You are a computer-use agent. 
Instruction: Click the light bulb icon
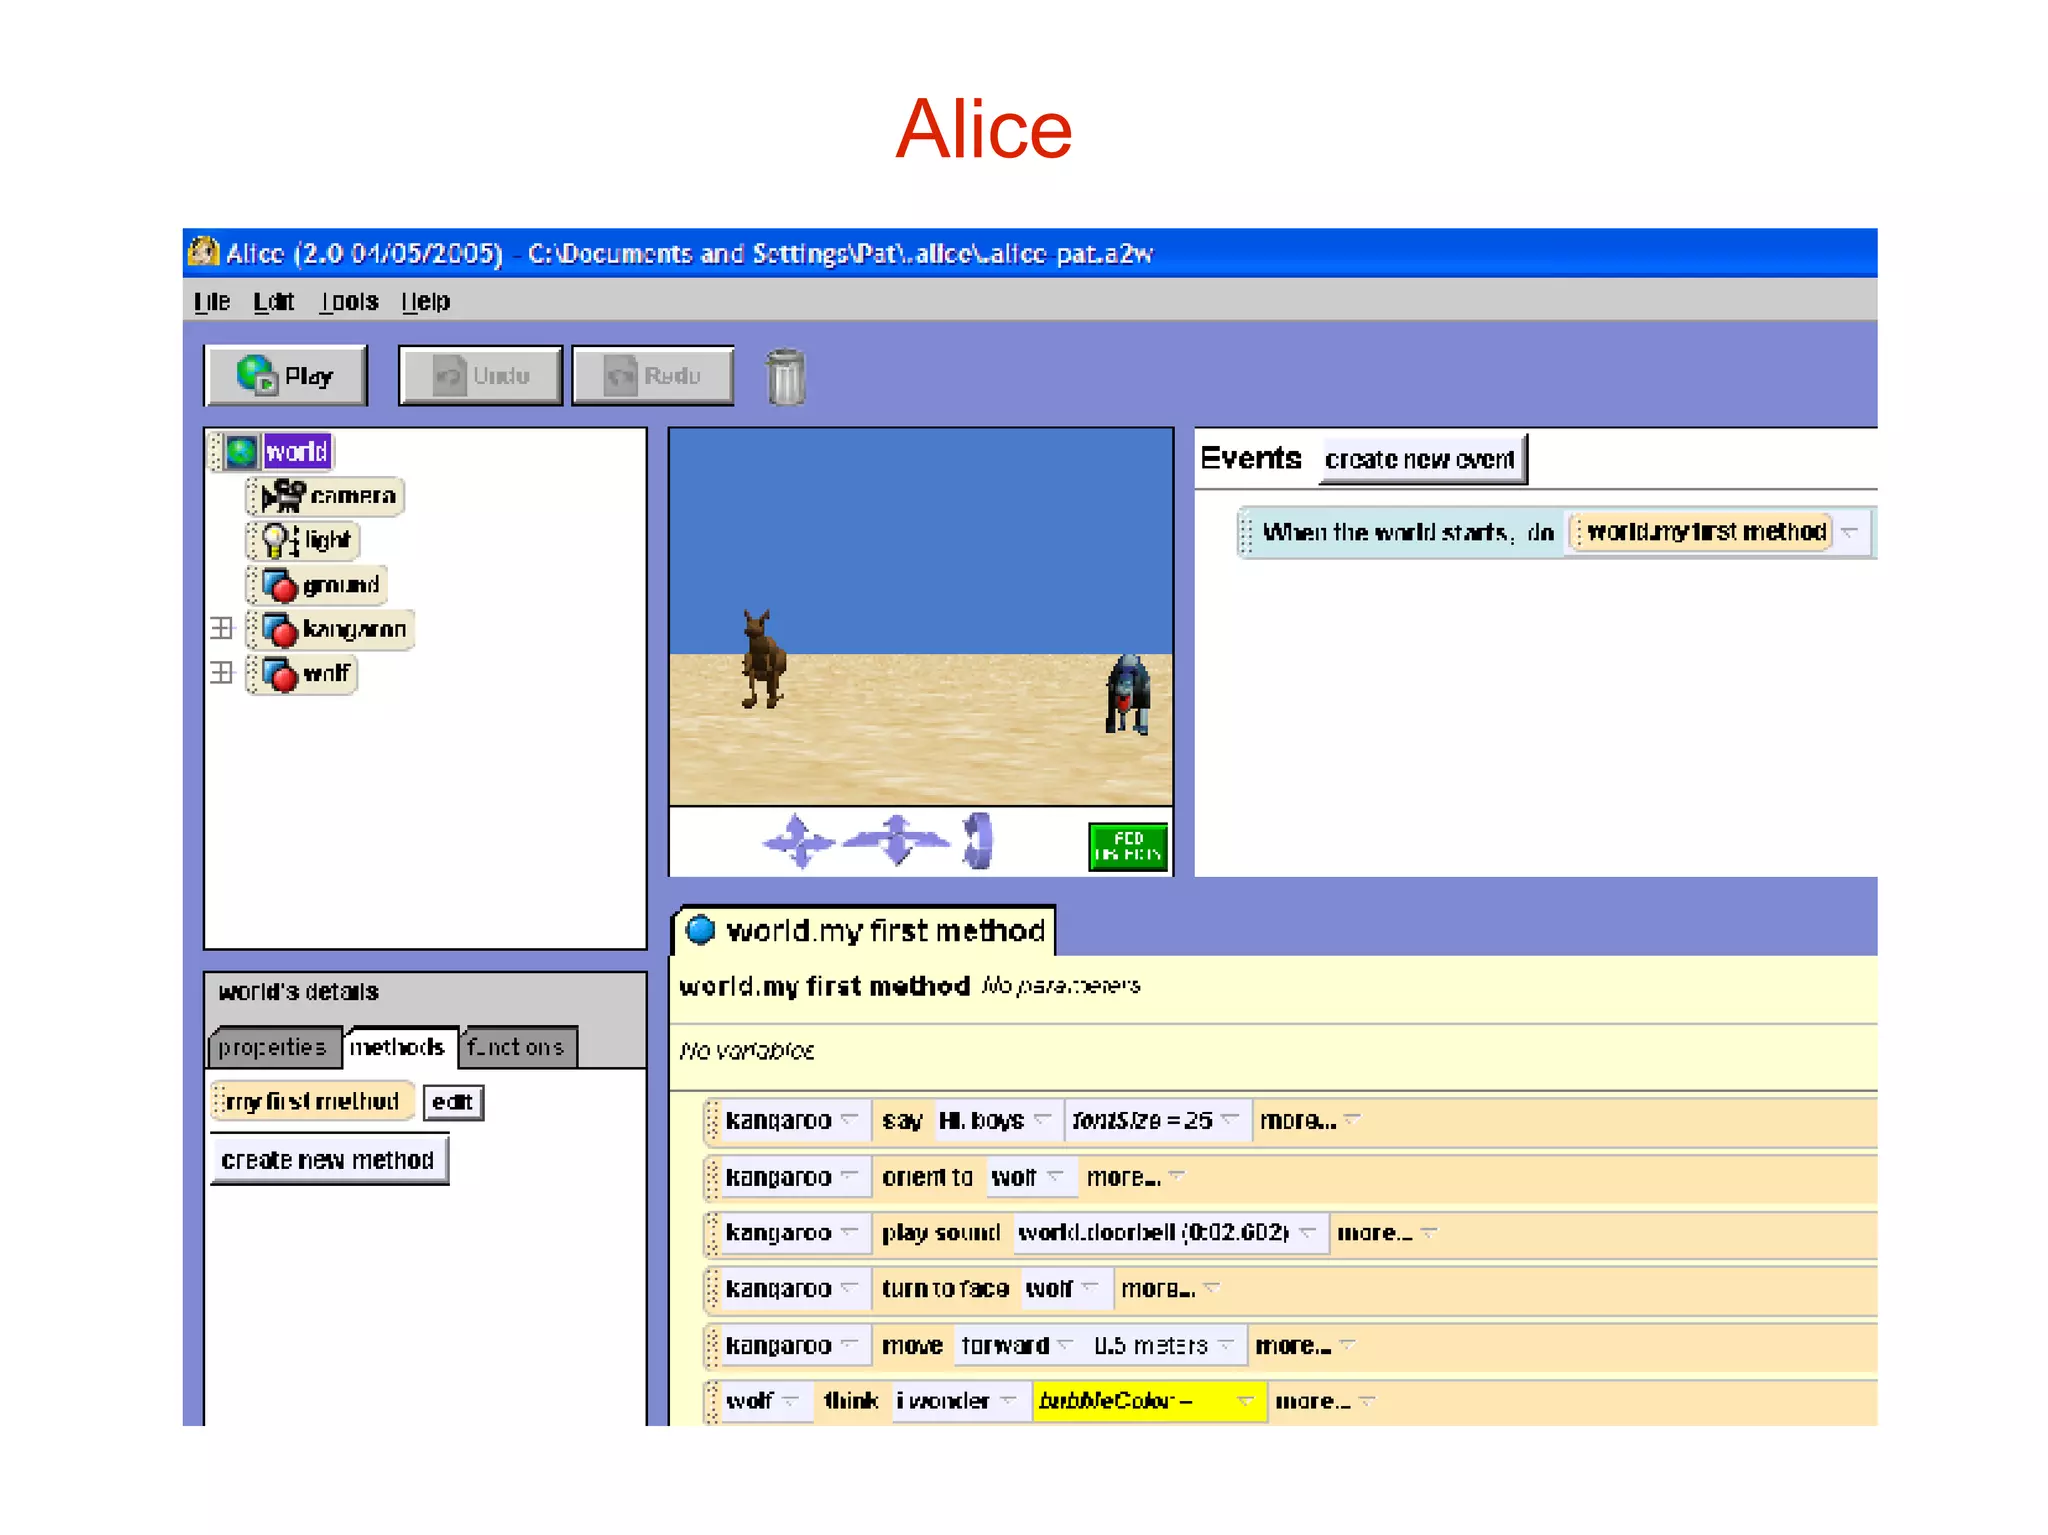click(279, 540)
